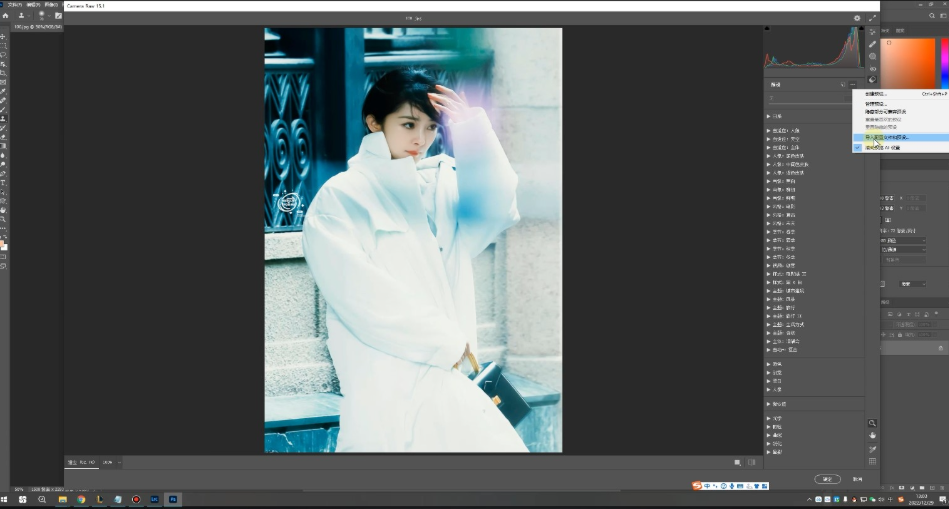This screenshot has width=949, height=509.
Task: Click the Photoshop home icon
Action: 5,15
